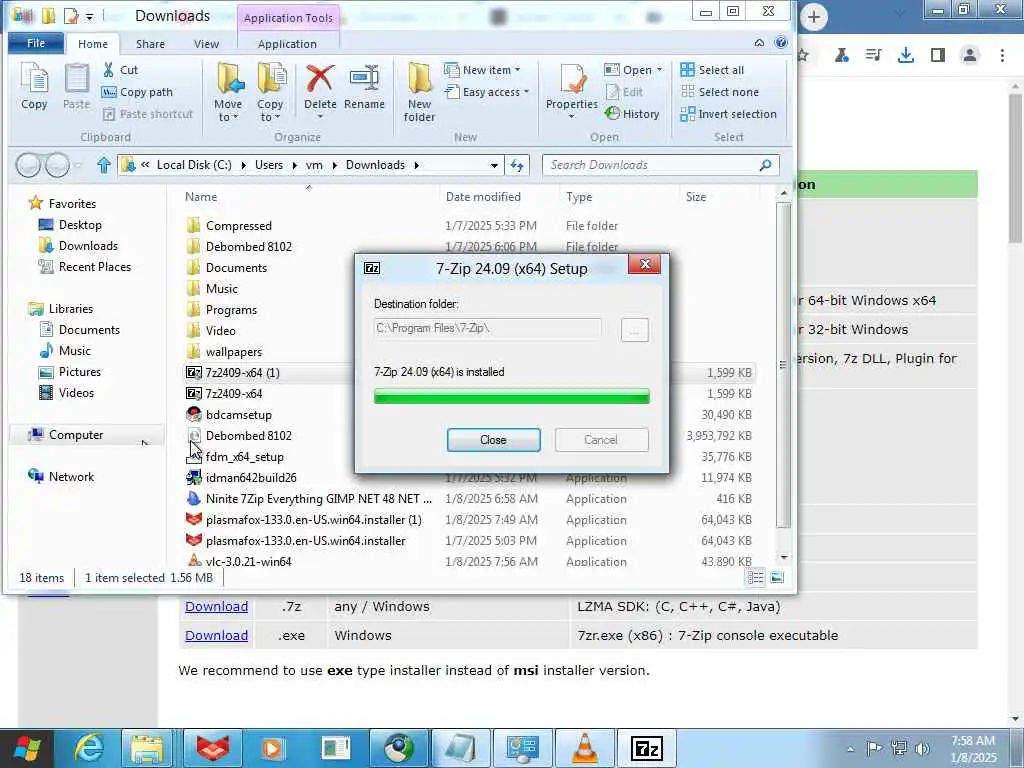
Task: Select Computer in the navigation pane
Action: 76,435
